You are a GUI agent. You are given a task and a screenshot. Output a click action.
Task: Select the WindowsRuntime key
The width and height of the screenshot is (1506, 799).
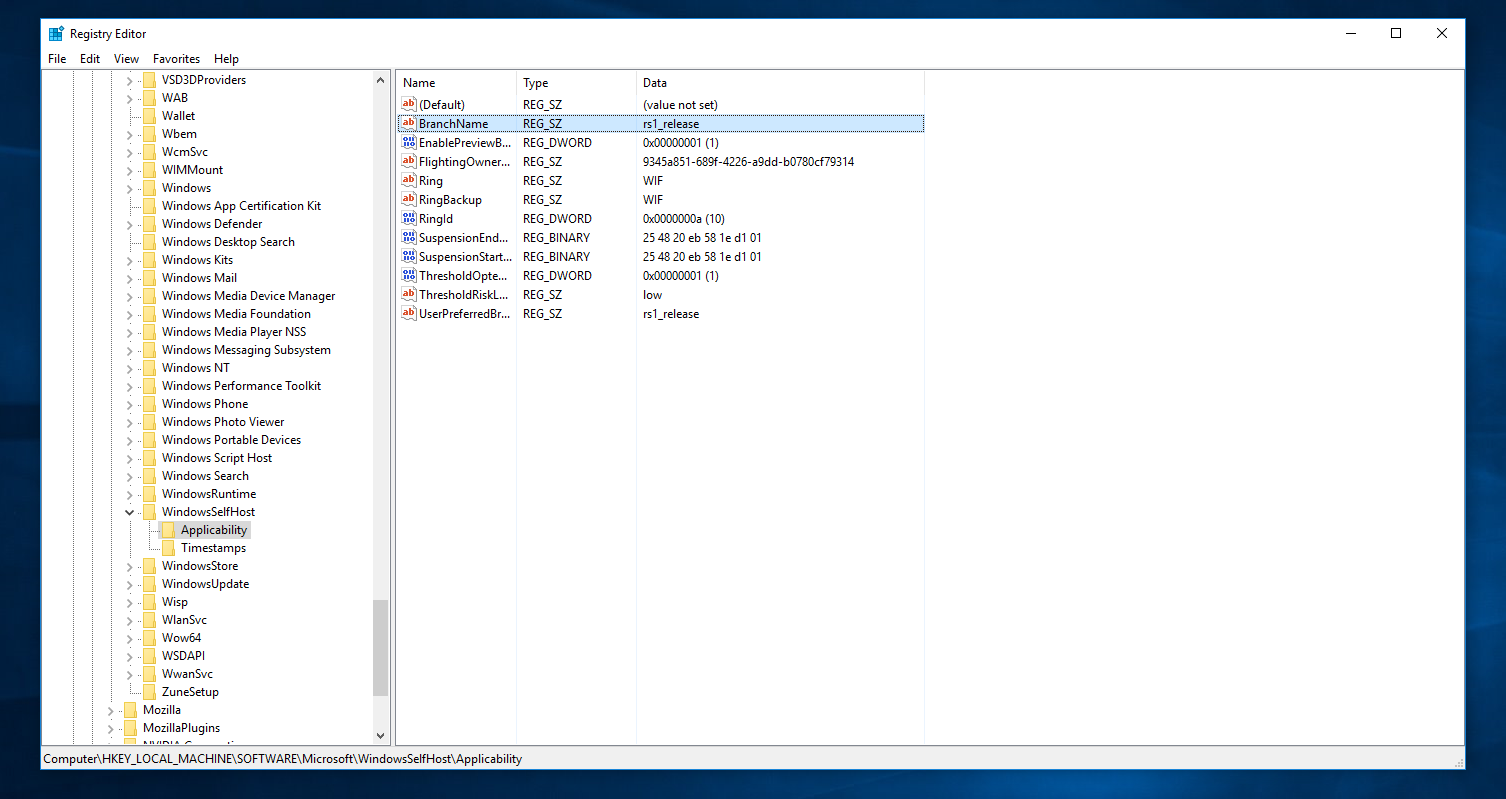tap(209, 494)
